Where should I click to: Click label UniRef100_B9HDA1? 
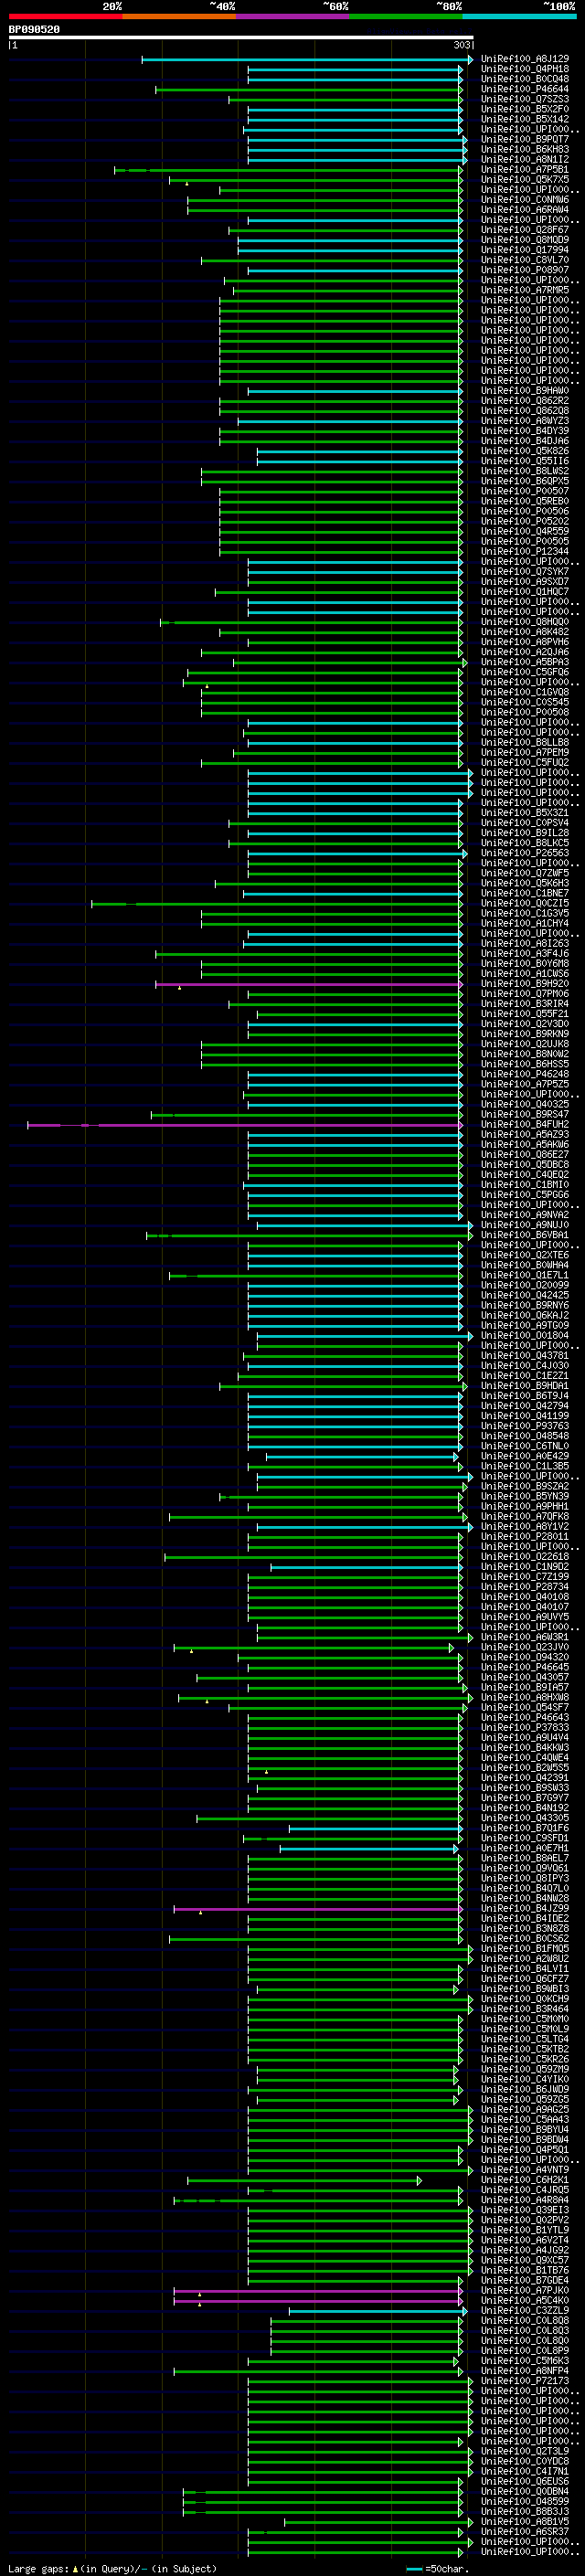click(x=525, y=1386)
